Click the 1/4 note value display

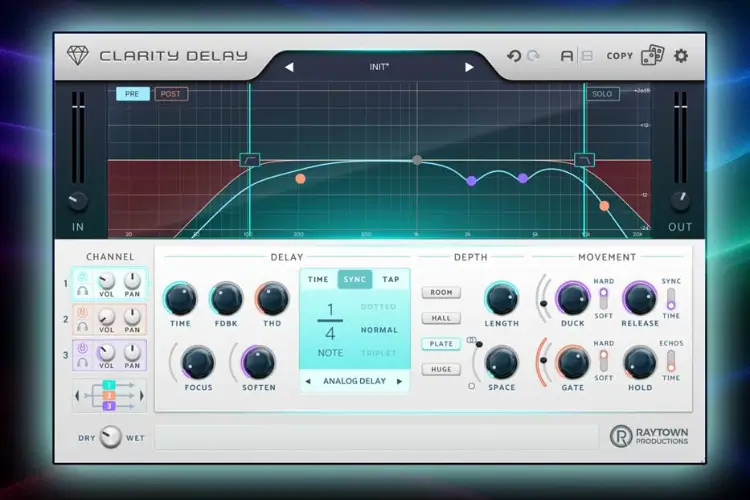(330, 321)
